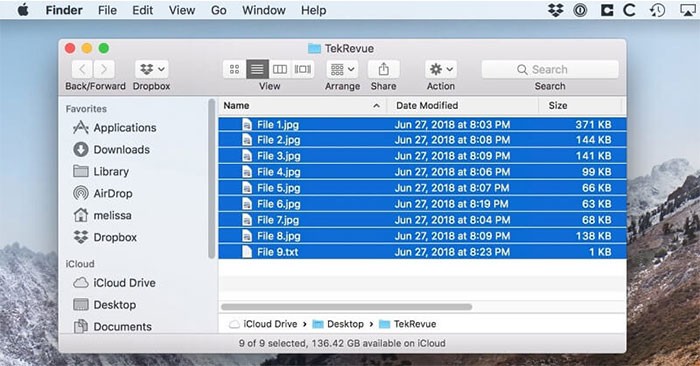
Task: Open the Arrange dropdown
Action: pos(342,69)
